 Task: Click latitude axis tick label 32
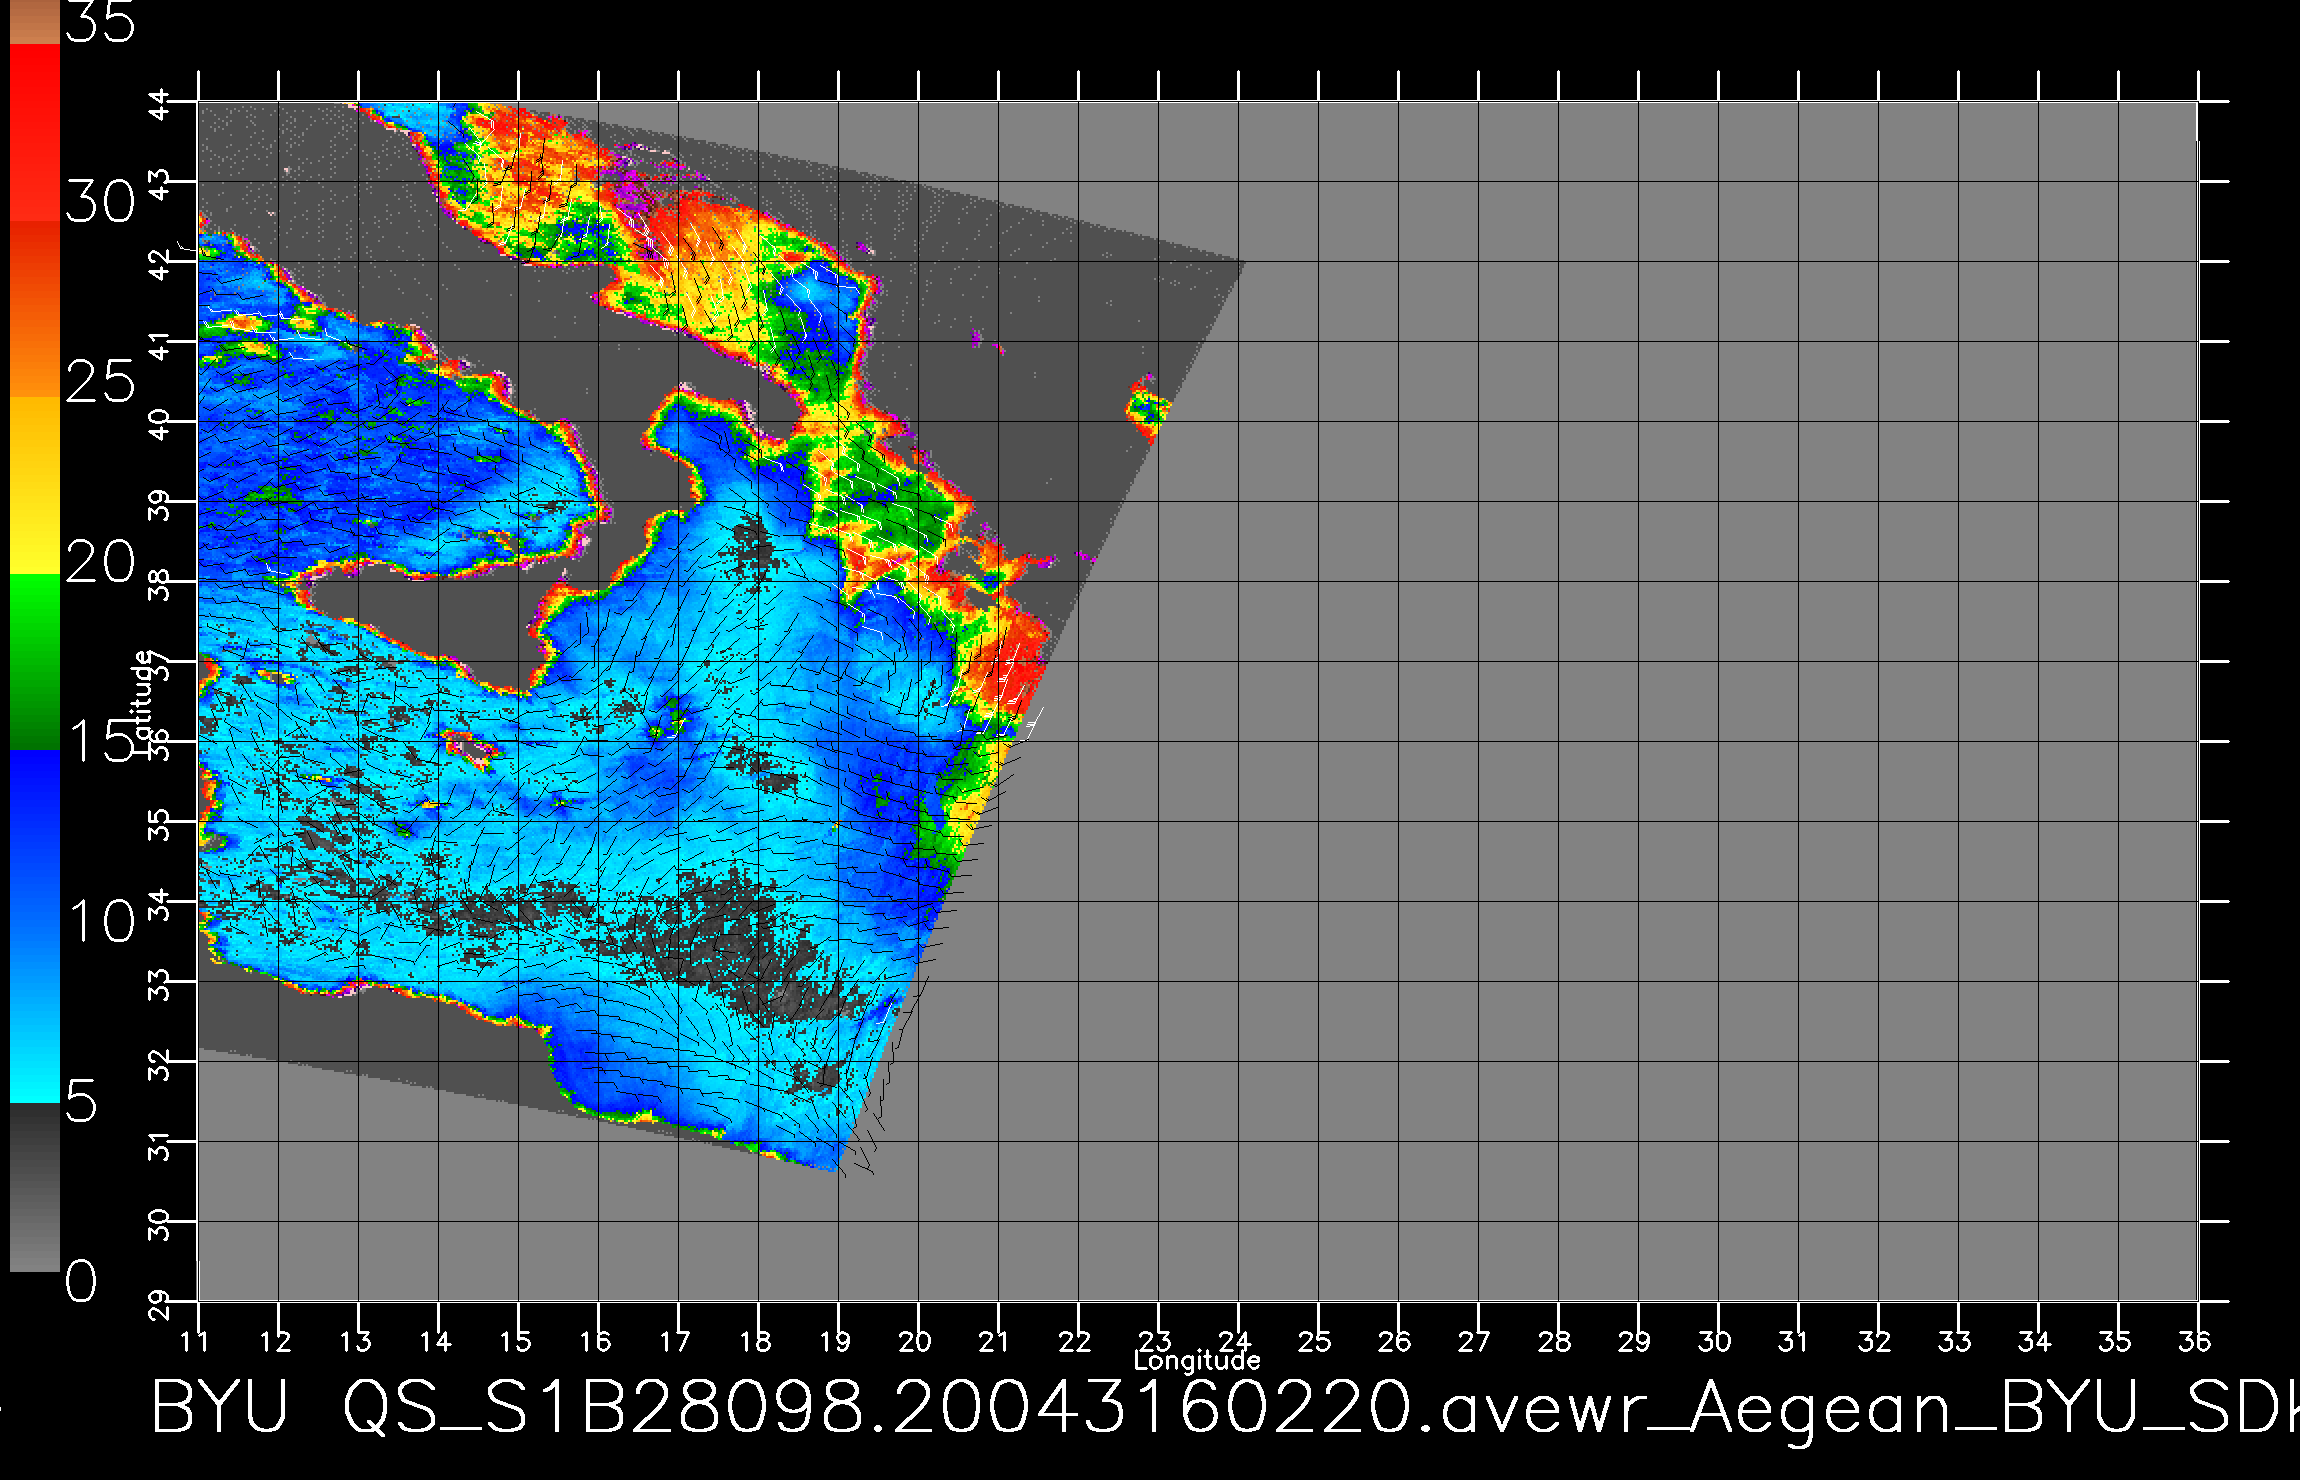160,1064
